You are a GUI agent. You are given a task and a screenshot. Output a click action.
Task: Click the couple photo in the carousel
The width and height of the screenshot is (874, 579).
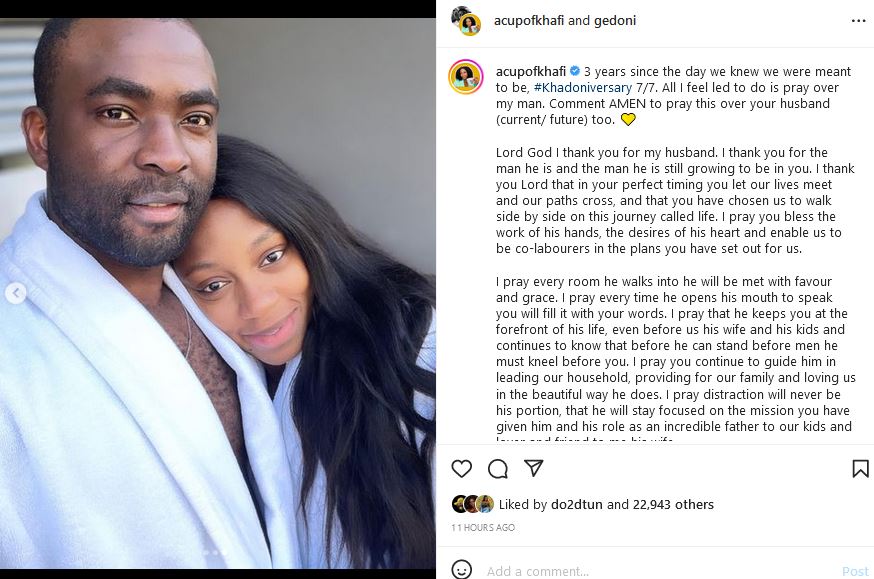tap(218, 293)
